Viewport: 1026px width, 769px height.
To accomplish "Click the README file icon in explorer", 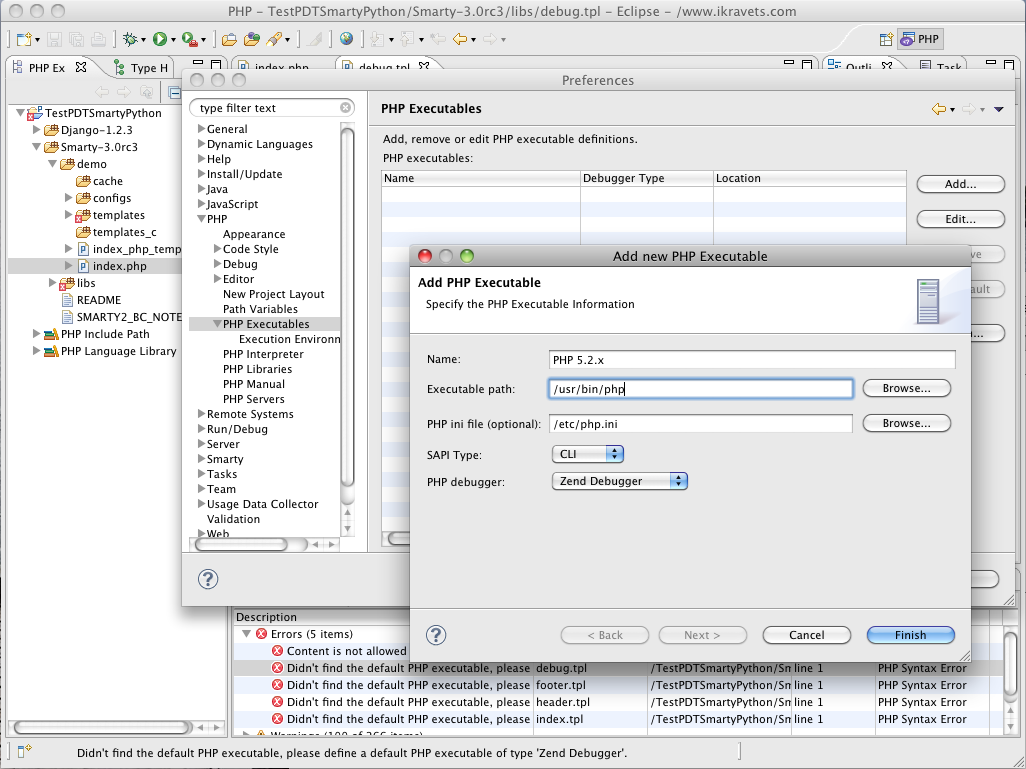I will pos(67,300).
